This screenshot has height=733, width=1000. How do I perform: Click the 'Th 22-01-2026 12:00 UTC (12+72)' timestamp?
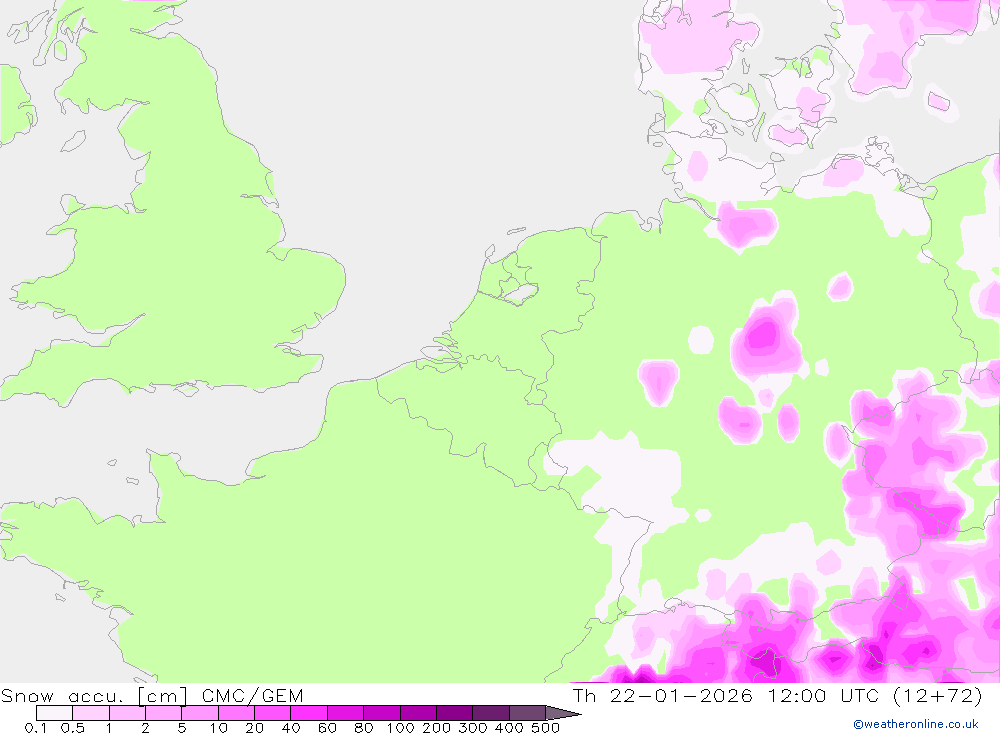click(777, 695)
